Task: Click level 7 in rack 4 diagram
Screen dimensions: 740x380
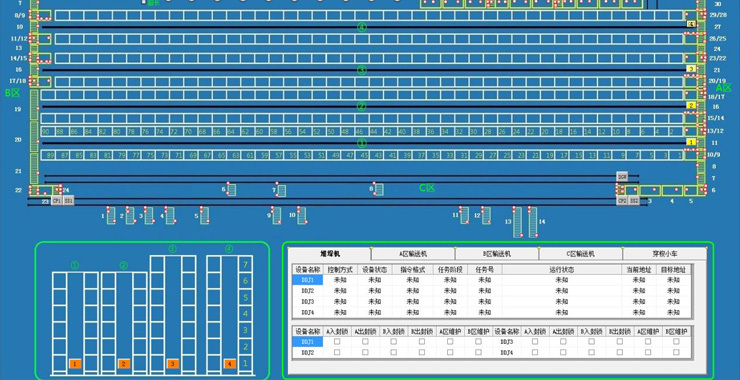Action: coord(245,265)
